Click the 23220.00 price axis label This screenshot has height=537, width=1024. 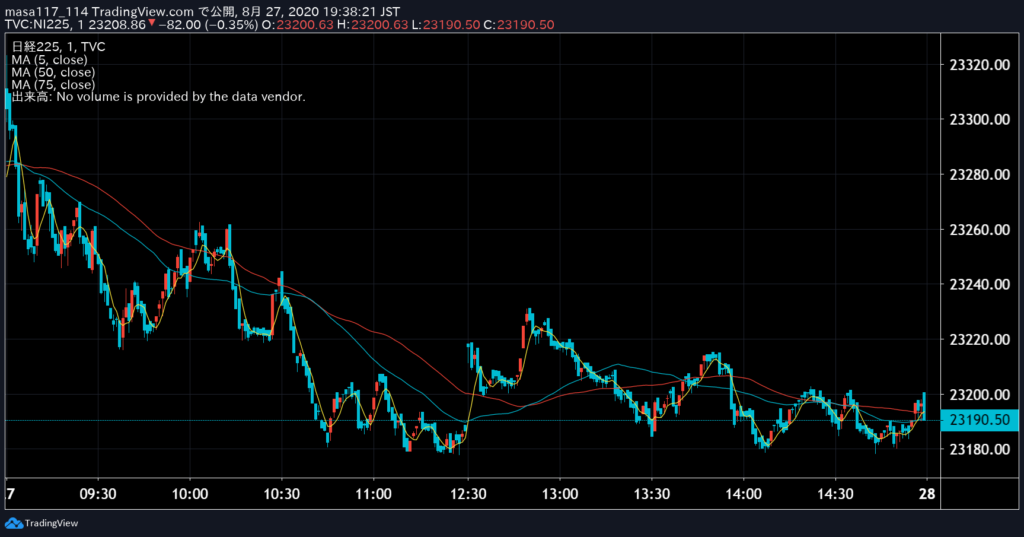pyautogui.click(x=980, y=340)
